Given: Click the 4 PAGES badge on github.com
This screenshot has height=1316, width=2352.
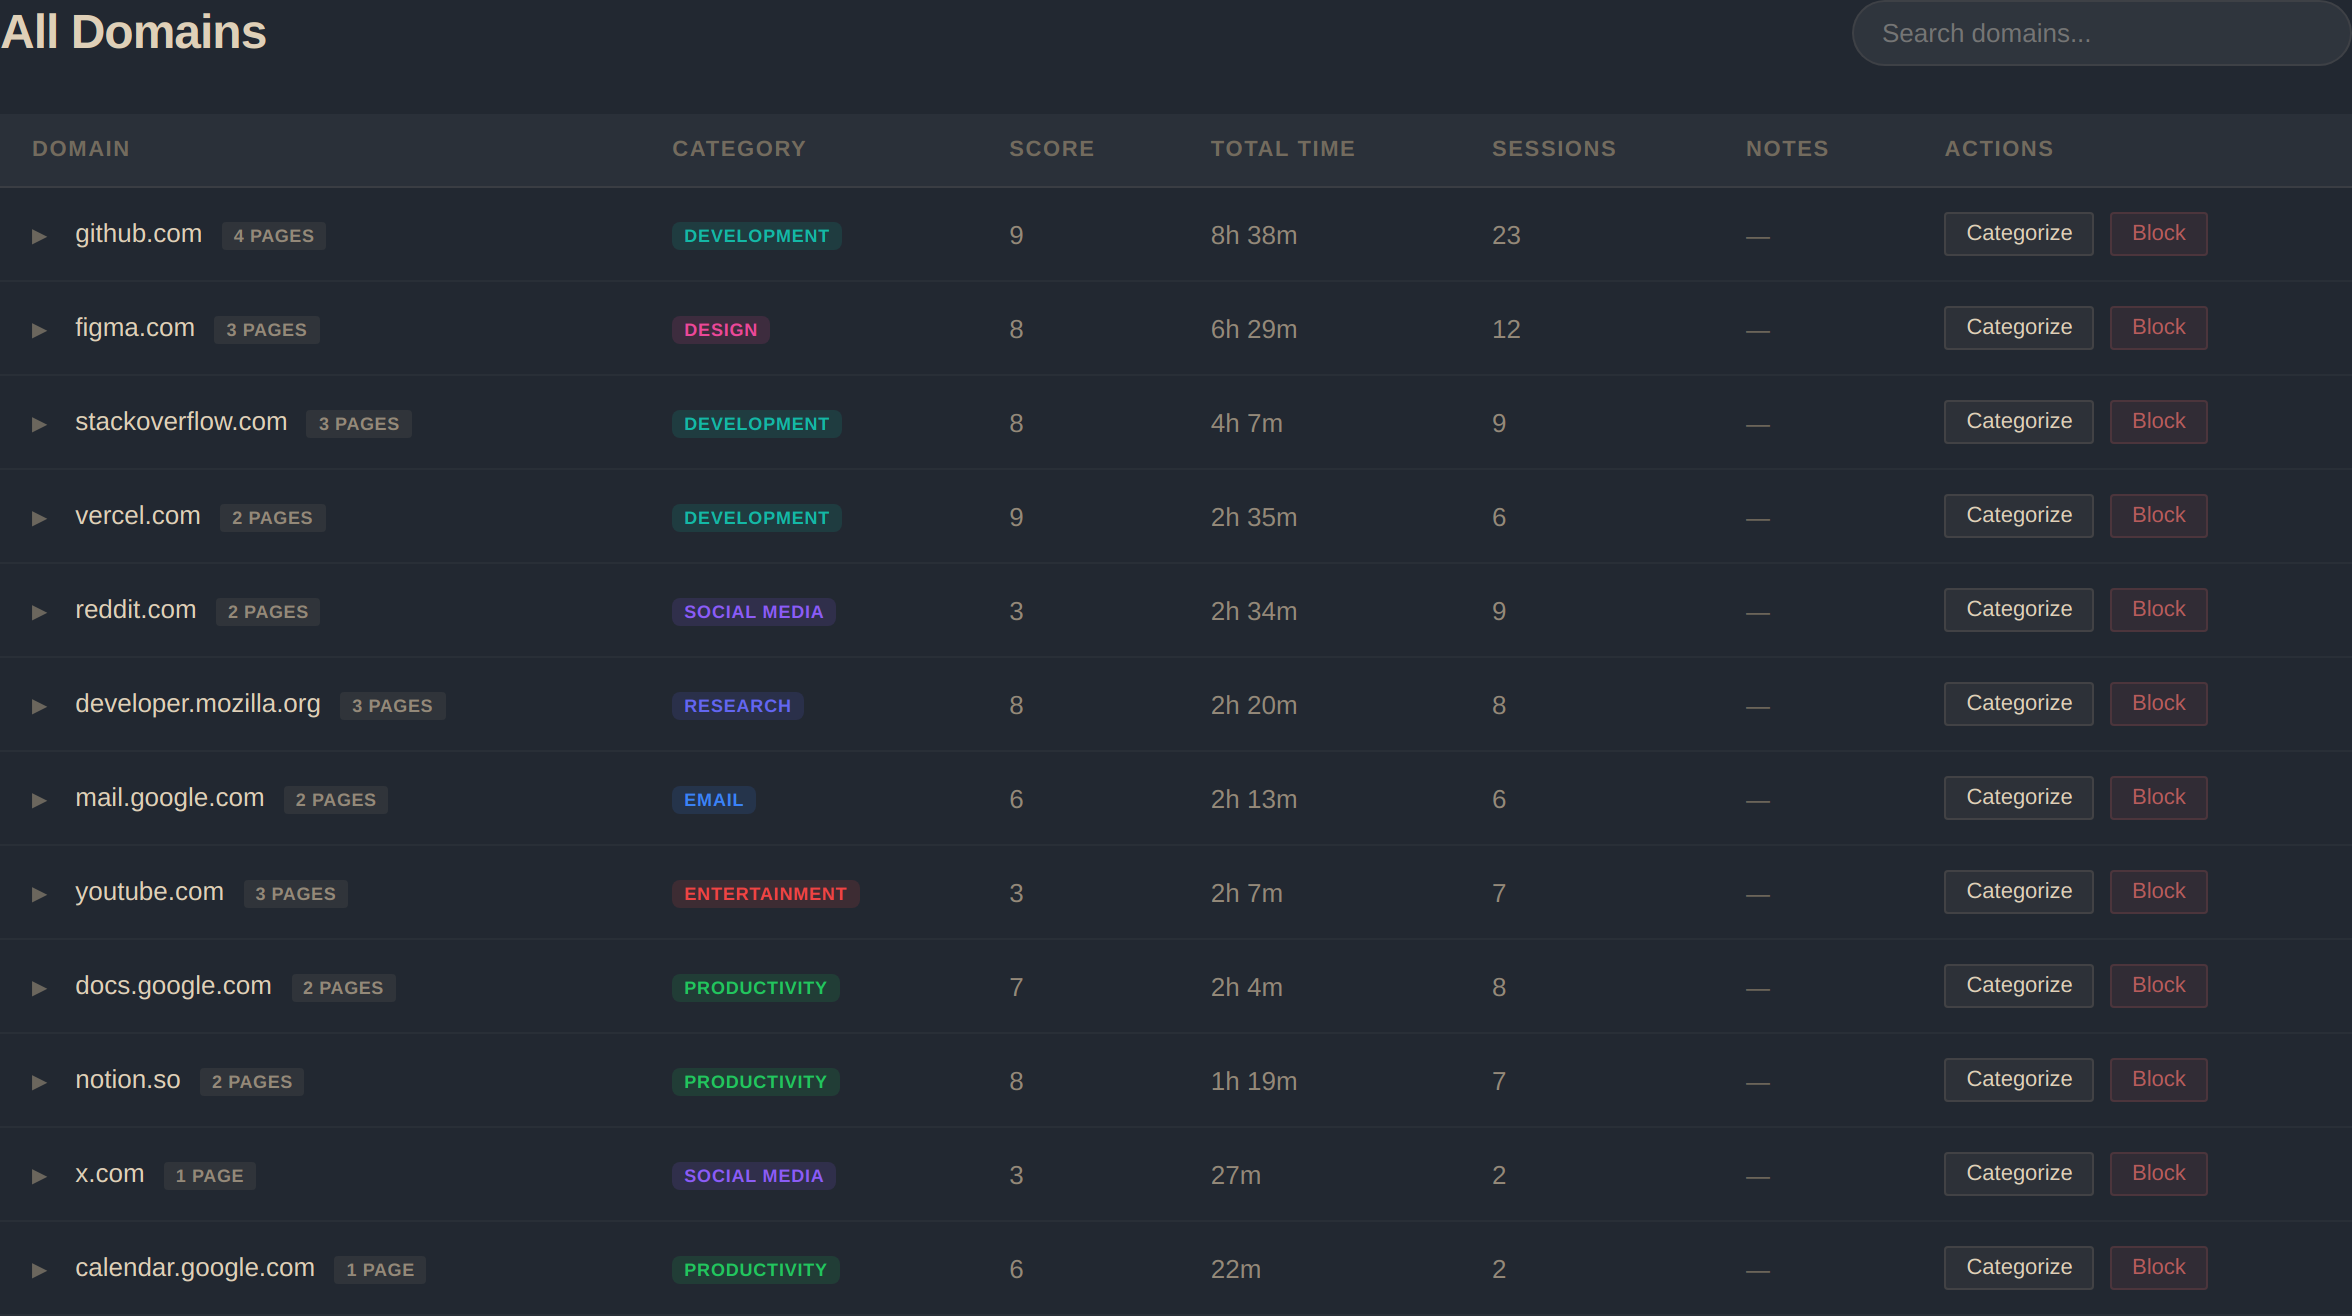Looking at the screenshot, I should click(x=274, y=236).
